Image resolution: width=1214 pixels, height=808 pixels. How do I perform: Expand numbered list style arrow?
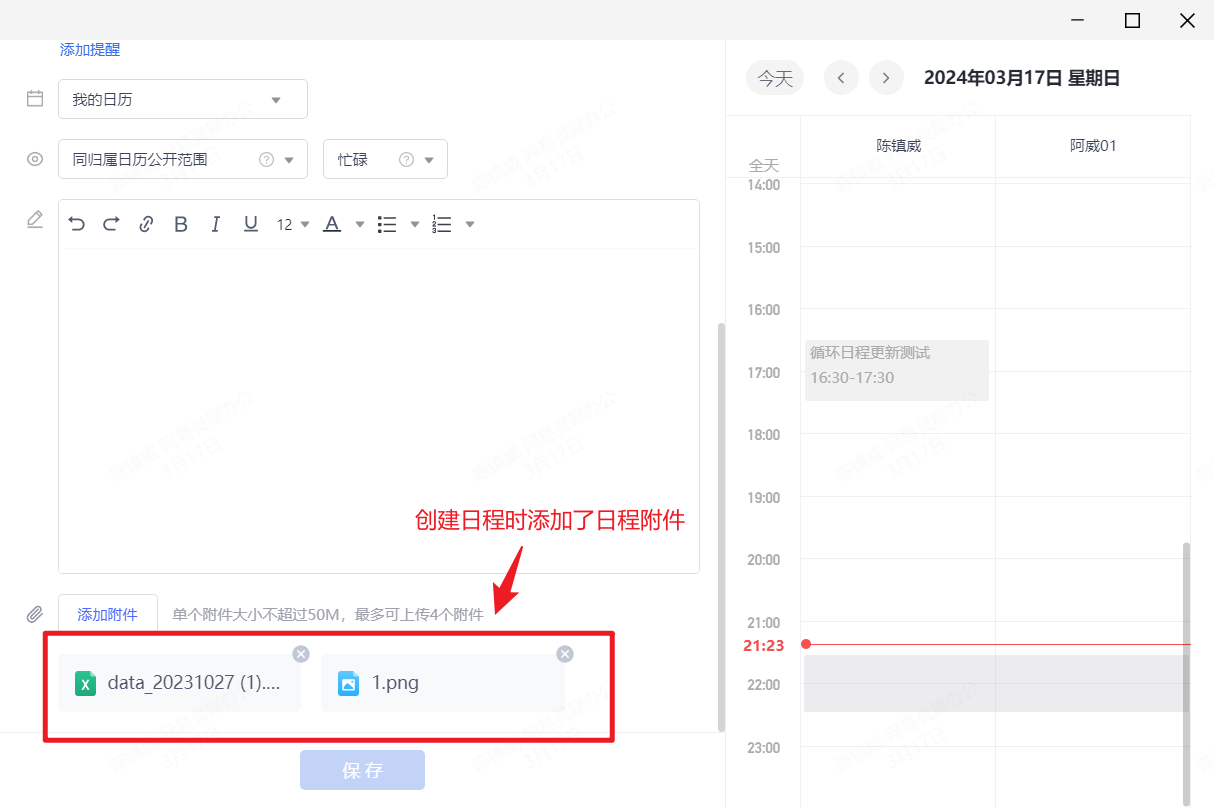(x=469, y=225)
